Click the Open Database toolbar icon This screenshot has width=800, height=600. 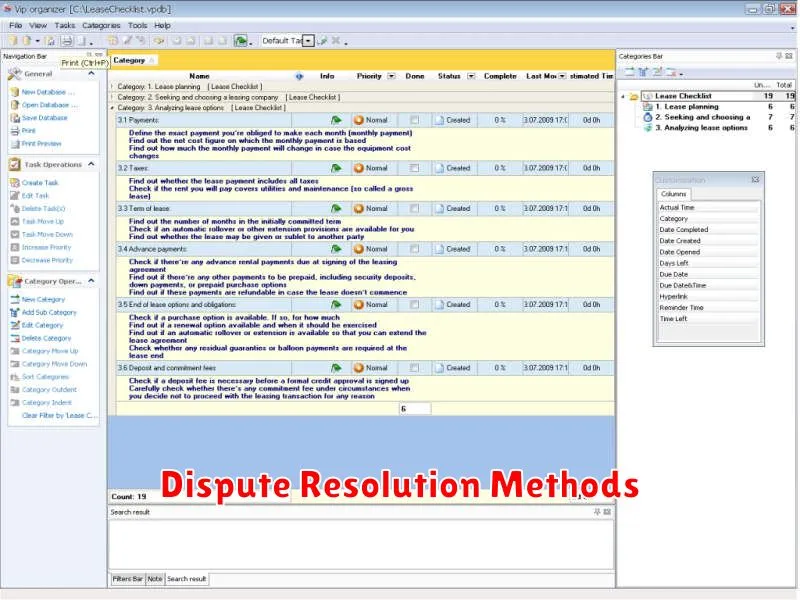click(x=27, y=41)
